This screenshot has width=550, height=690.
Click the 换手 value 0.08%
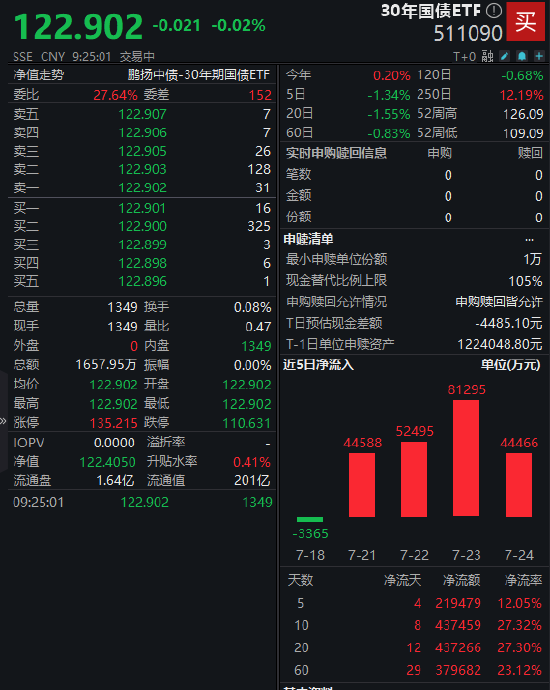[253, 307]
